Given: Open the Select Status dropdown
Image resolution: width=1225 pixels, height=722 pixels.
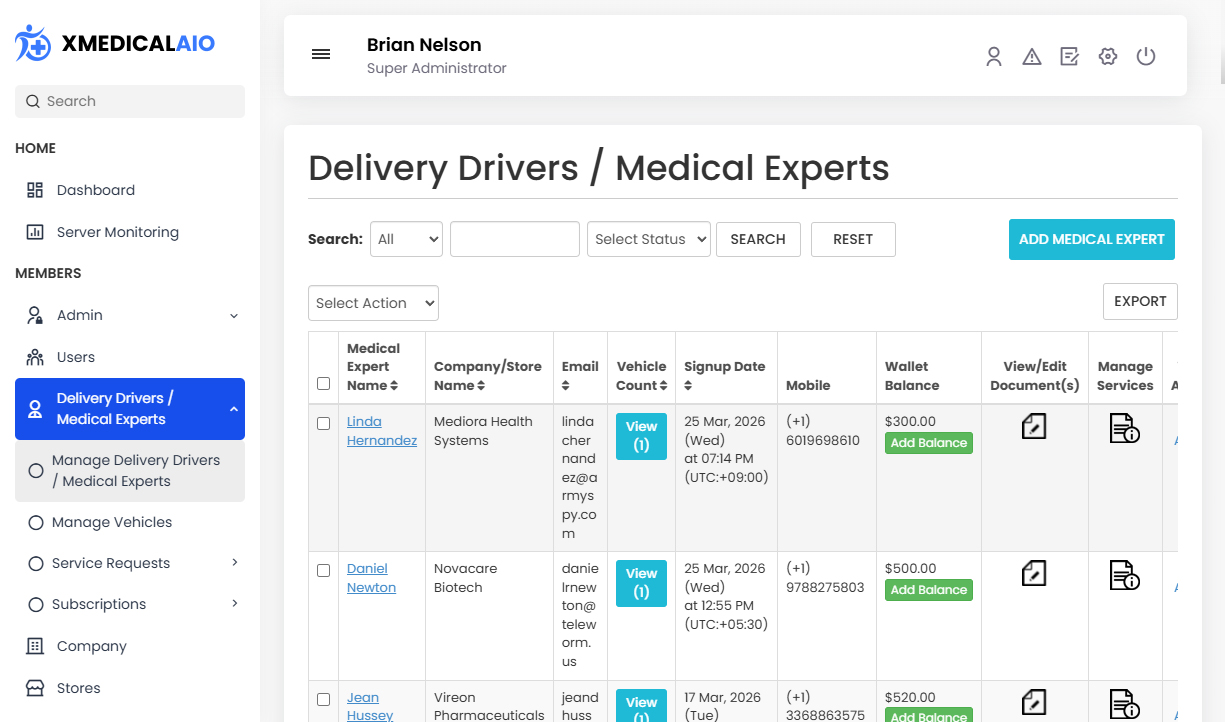Looking at the screenshot, I should pyautogui.click(x=648, y=239).
